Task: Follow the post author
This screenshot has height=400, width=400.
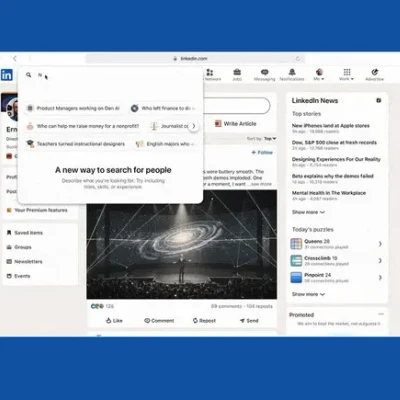Action: (x=262, y=152)
